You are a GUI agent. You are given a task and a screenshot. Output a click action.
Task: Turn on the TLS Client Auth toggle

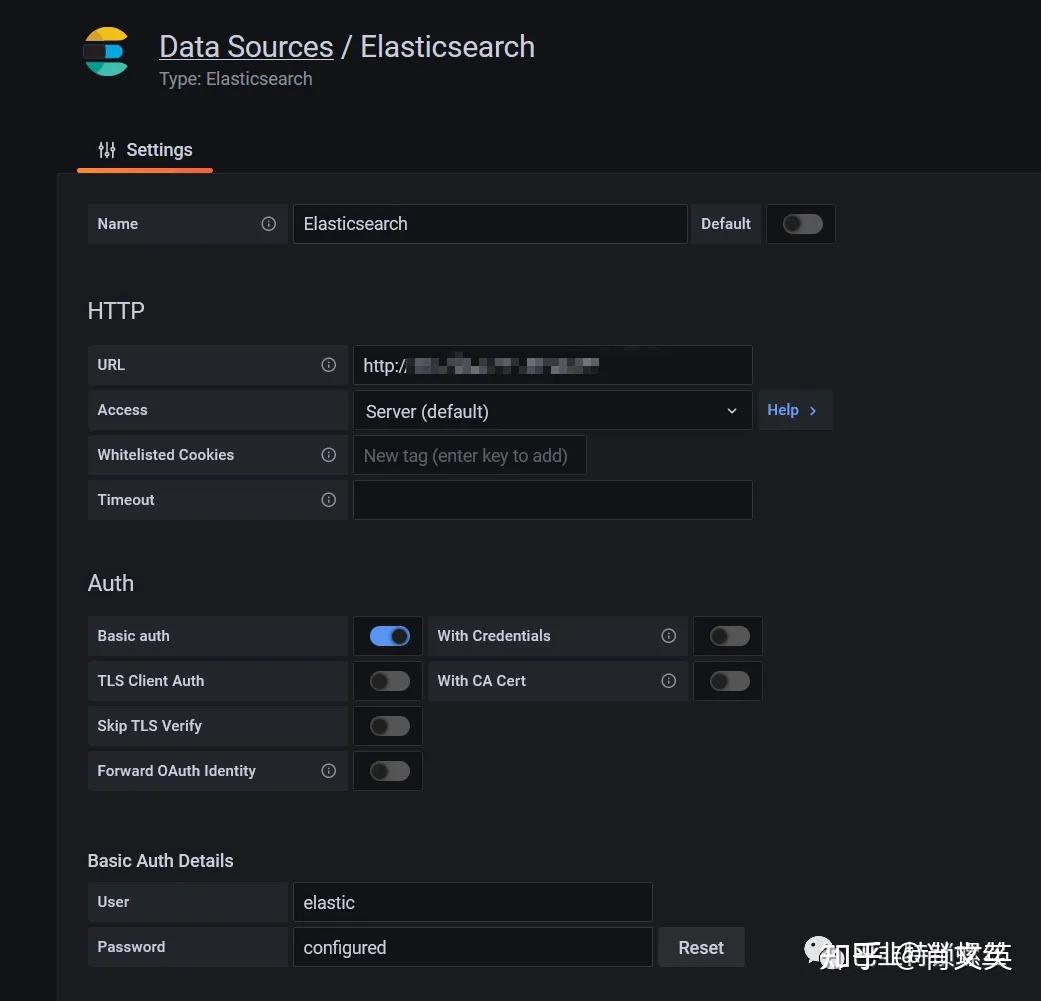click(x=389, y=681)
